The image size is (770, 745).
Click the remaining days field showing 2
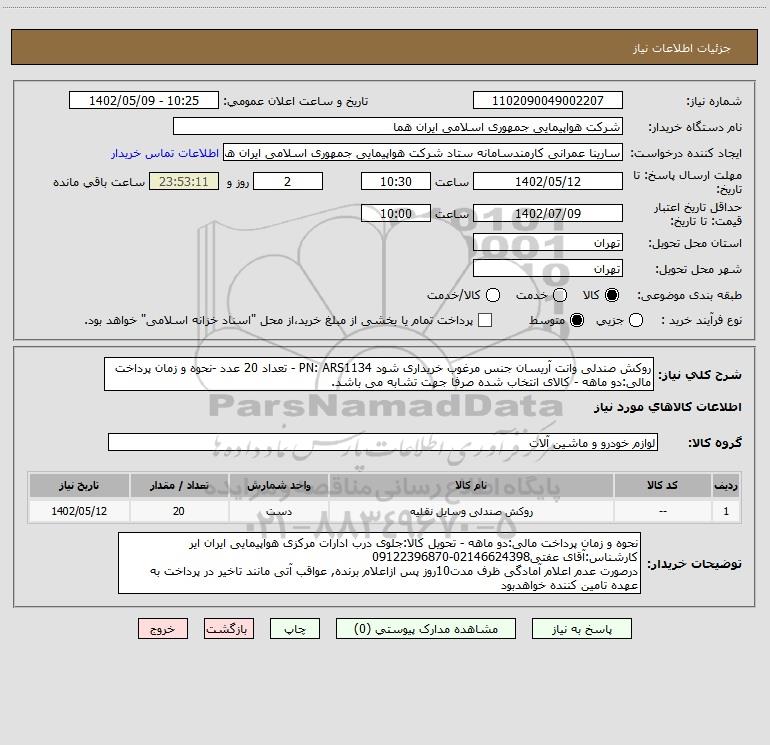[x=288, y=182]
